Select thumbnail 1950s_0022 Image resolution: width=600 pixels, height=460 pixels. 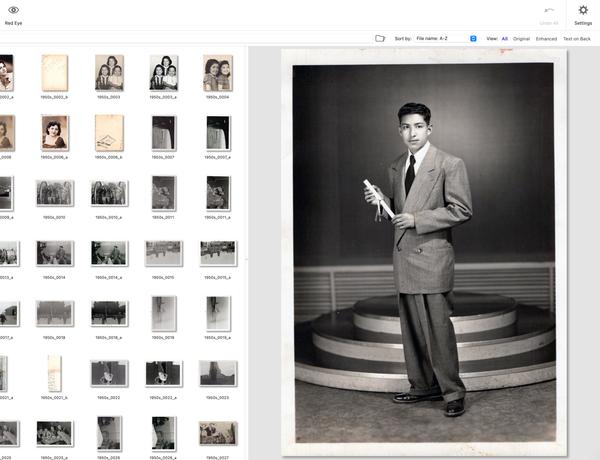tap(109, 373)
